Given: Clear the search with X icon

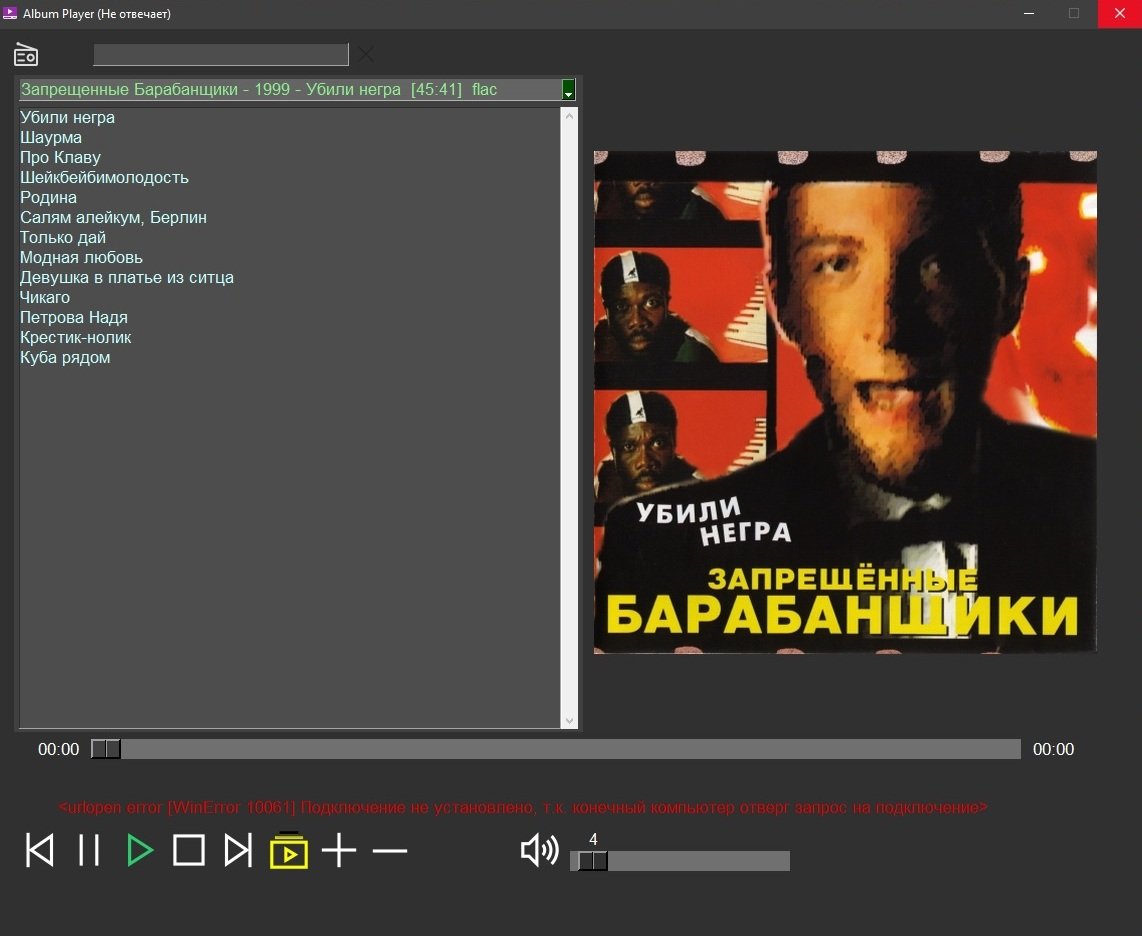Looking at the screenshot, I should pyautogui.click(x=366, y=55).
